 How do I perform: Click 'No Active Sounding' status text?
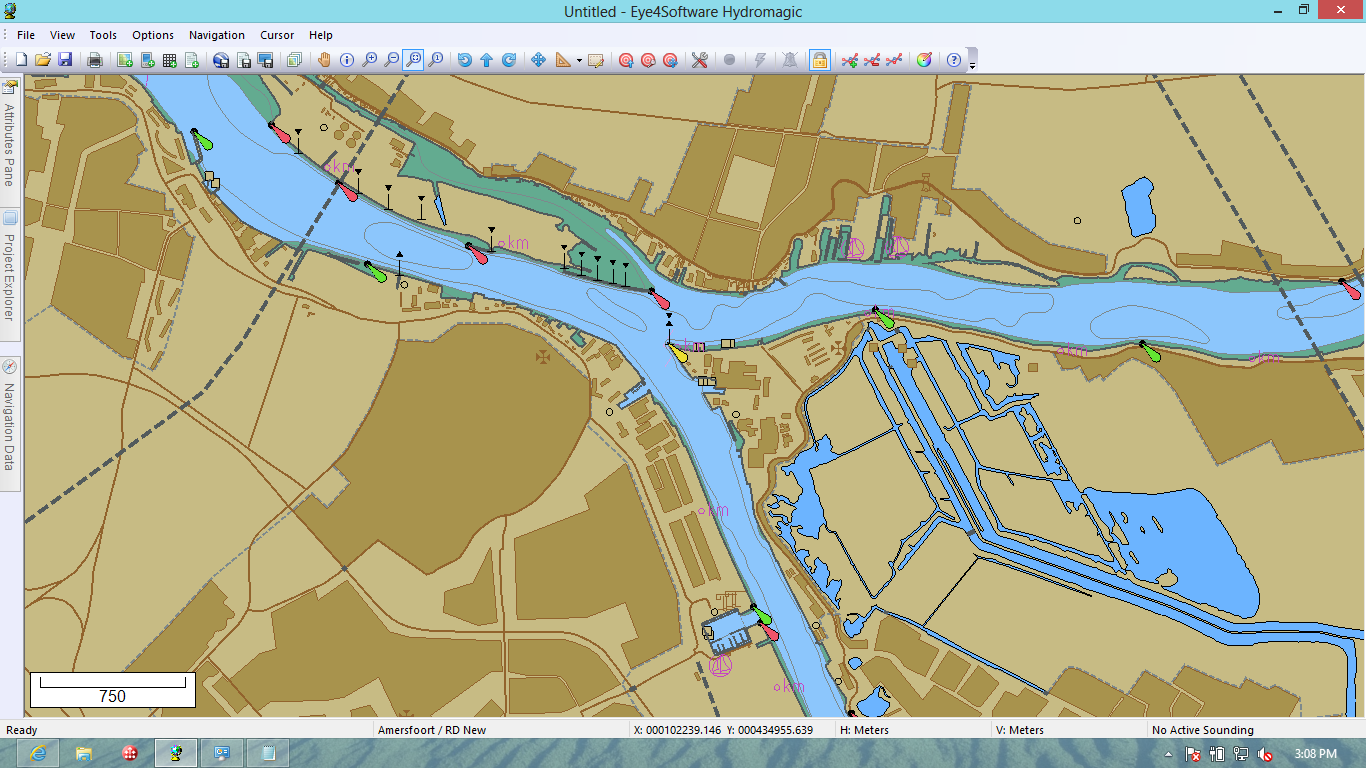click(1203, 730)
